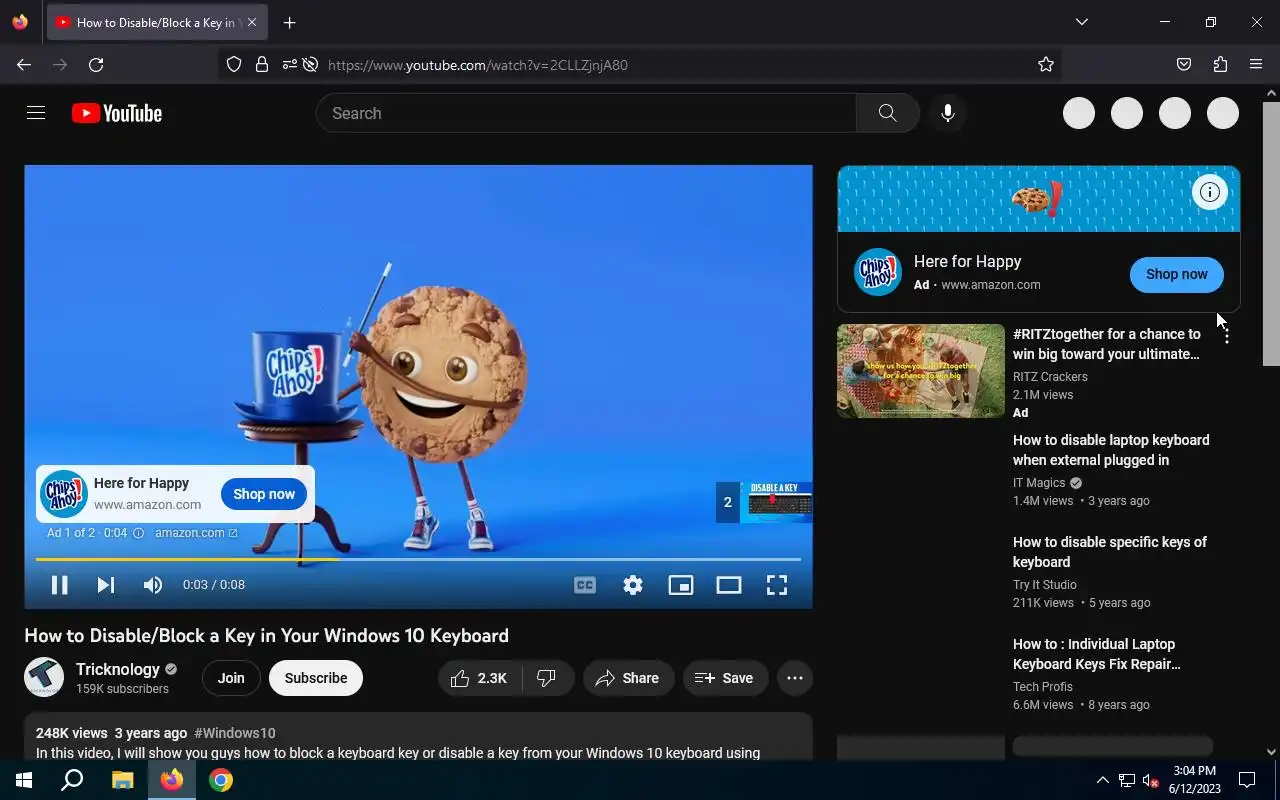Image resolution: width=1280 pixels, height=800 pixels.
Task: Show hidden system tray icons
Action: pyautogui.click(x=1102, y=780)
